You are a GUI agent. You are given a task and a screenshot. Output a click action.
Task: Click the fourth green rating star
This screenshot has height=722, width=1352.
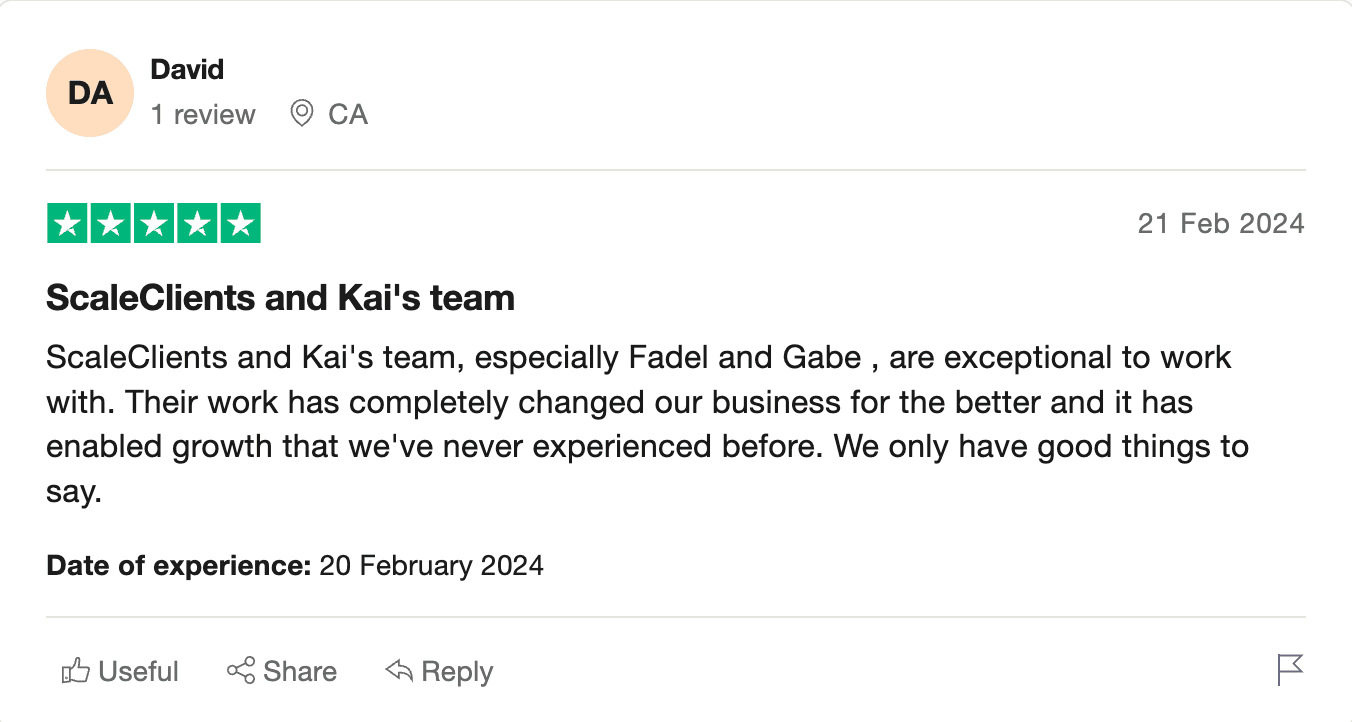pyautogui.click(x=197, y=223)
